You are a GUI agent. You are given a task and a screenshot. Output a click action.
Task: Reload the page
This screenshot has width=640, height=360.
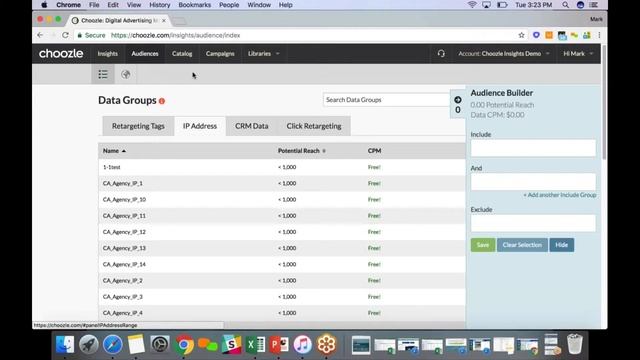tap(65, 35)
